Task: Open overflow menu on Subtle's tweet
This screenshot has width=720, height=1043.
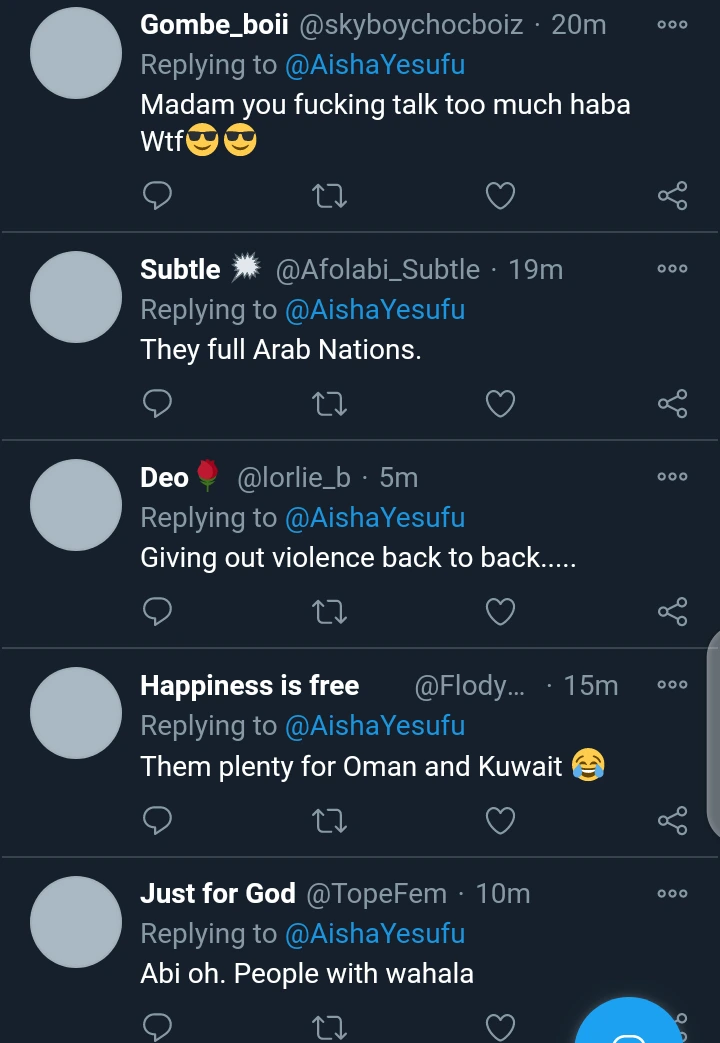Action: pyautogui.click(x=672, y=269)
